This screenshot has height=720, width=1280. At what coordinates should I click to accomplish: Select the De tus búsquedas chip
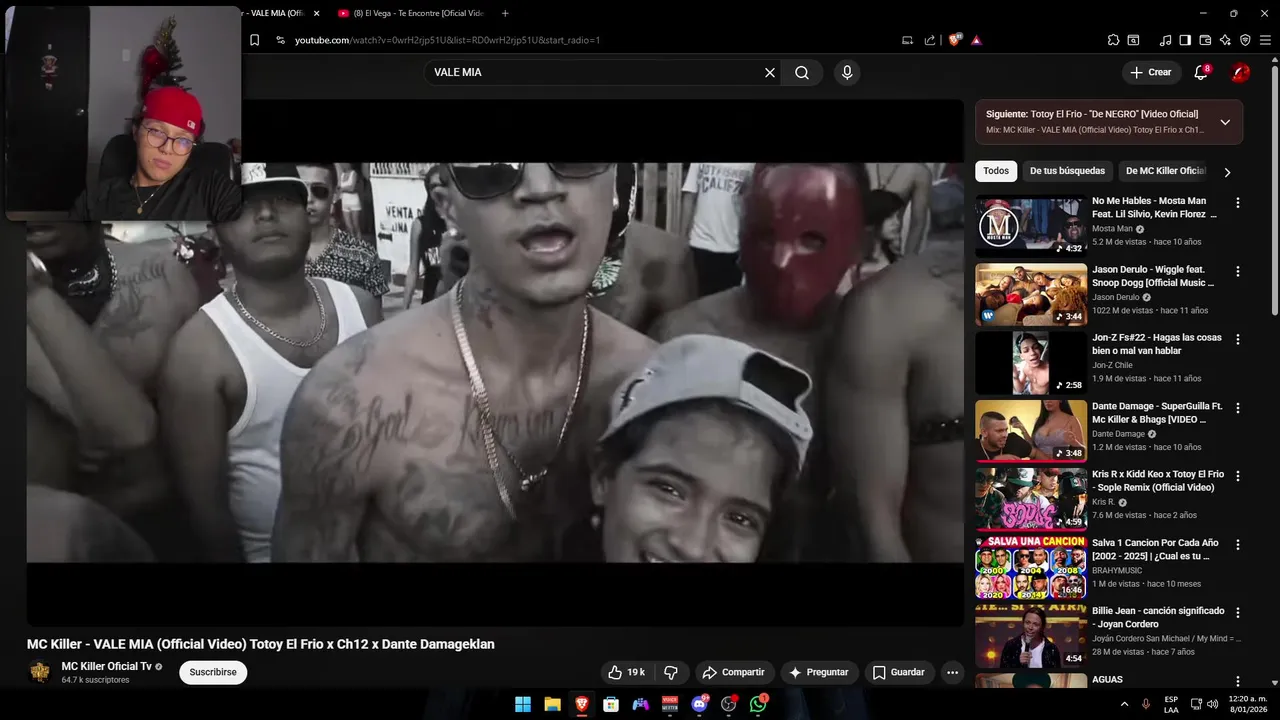1067,171
